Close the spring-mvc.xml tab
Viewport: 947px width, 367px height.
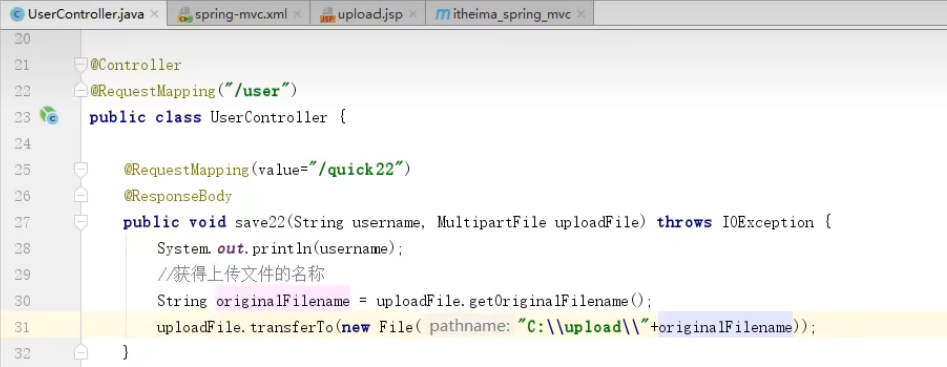tap(297, 14)
